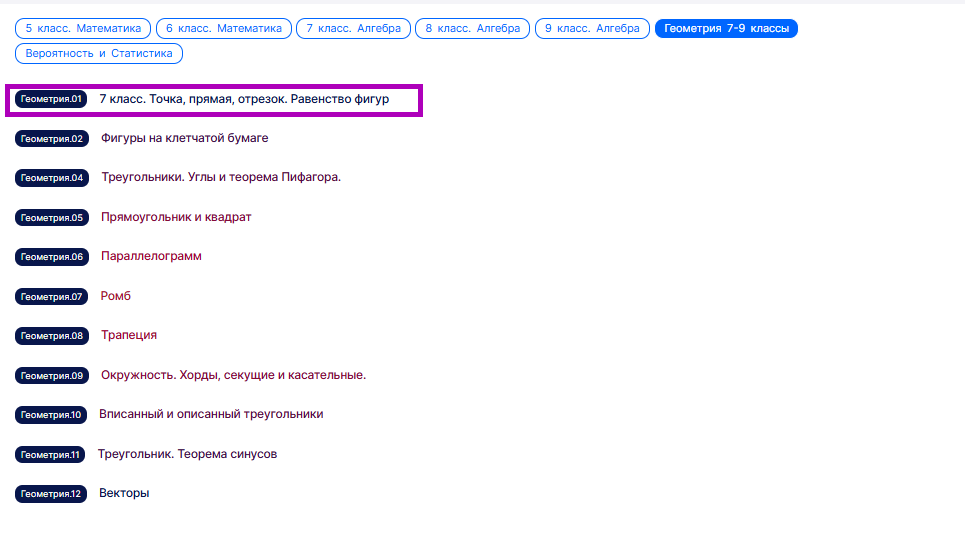The image size is (965, 536).
Task: Click the Геометрия.07 badge
Action: pos(52,297)
